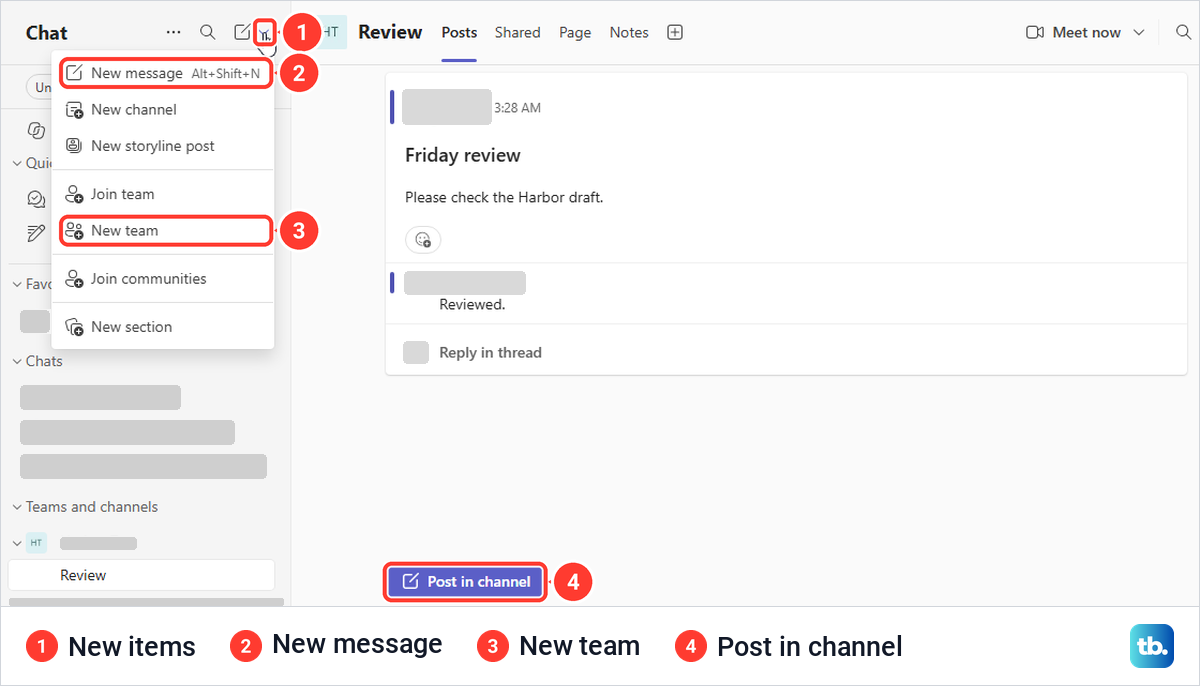This screenshot has width=1200, height=686.
Task: Click the chat bubble icon under Quick views
Action: (x=36, y=199)
